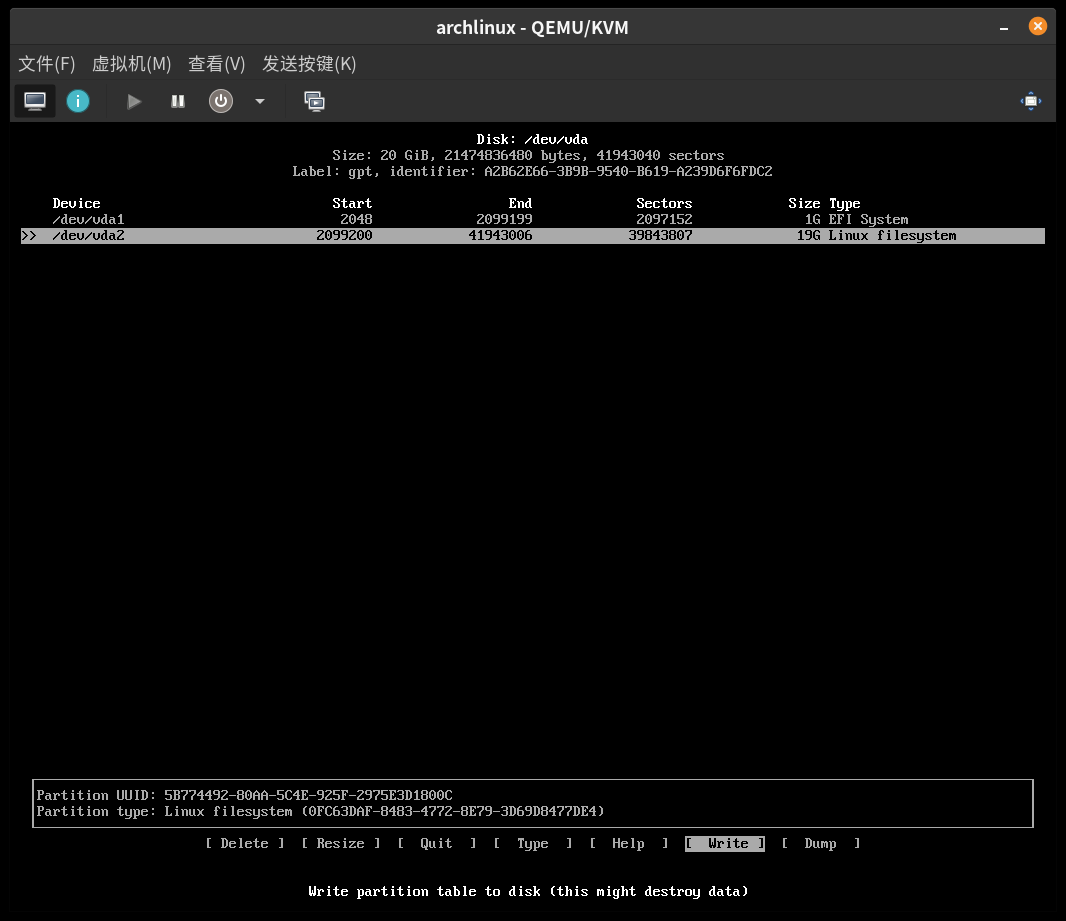Click the Size: 20 GiB disk line
Screen dimensions: 1066x921
point(528,156)
